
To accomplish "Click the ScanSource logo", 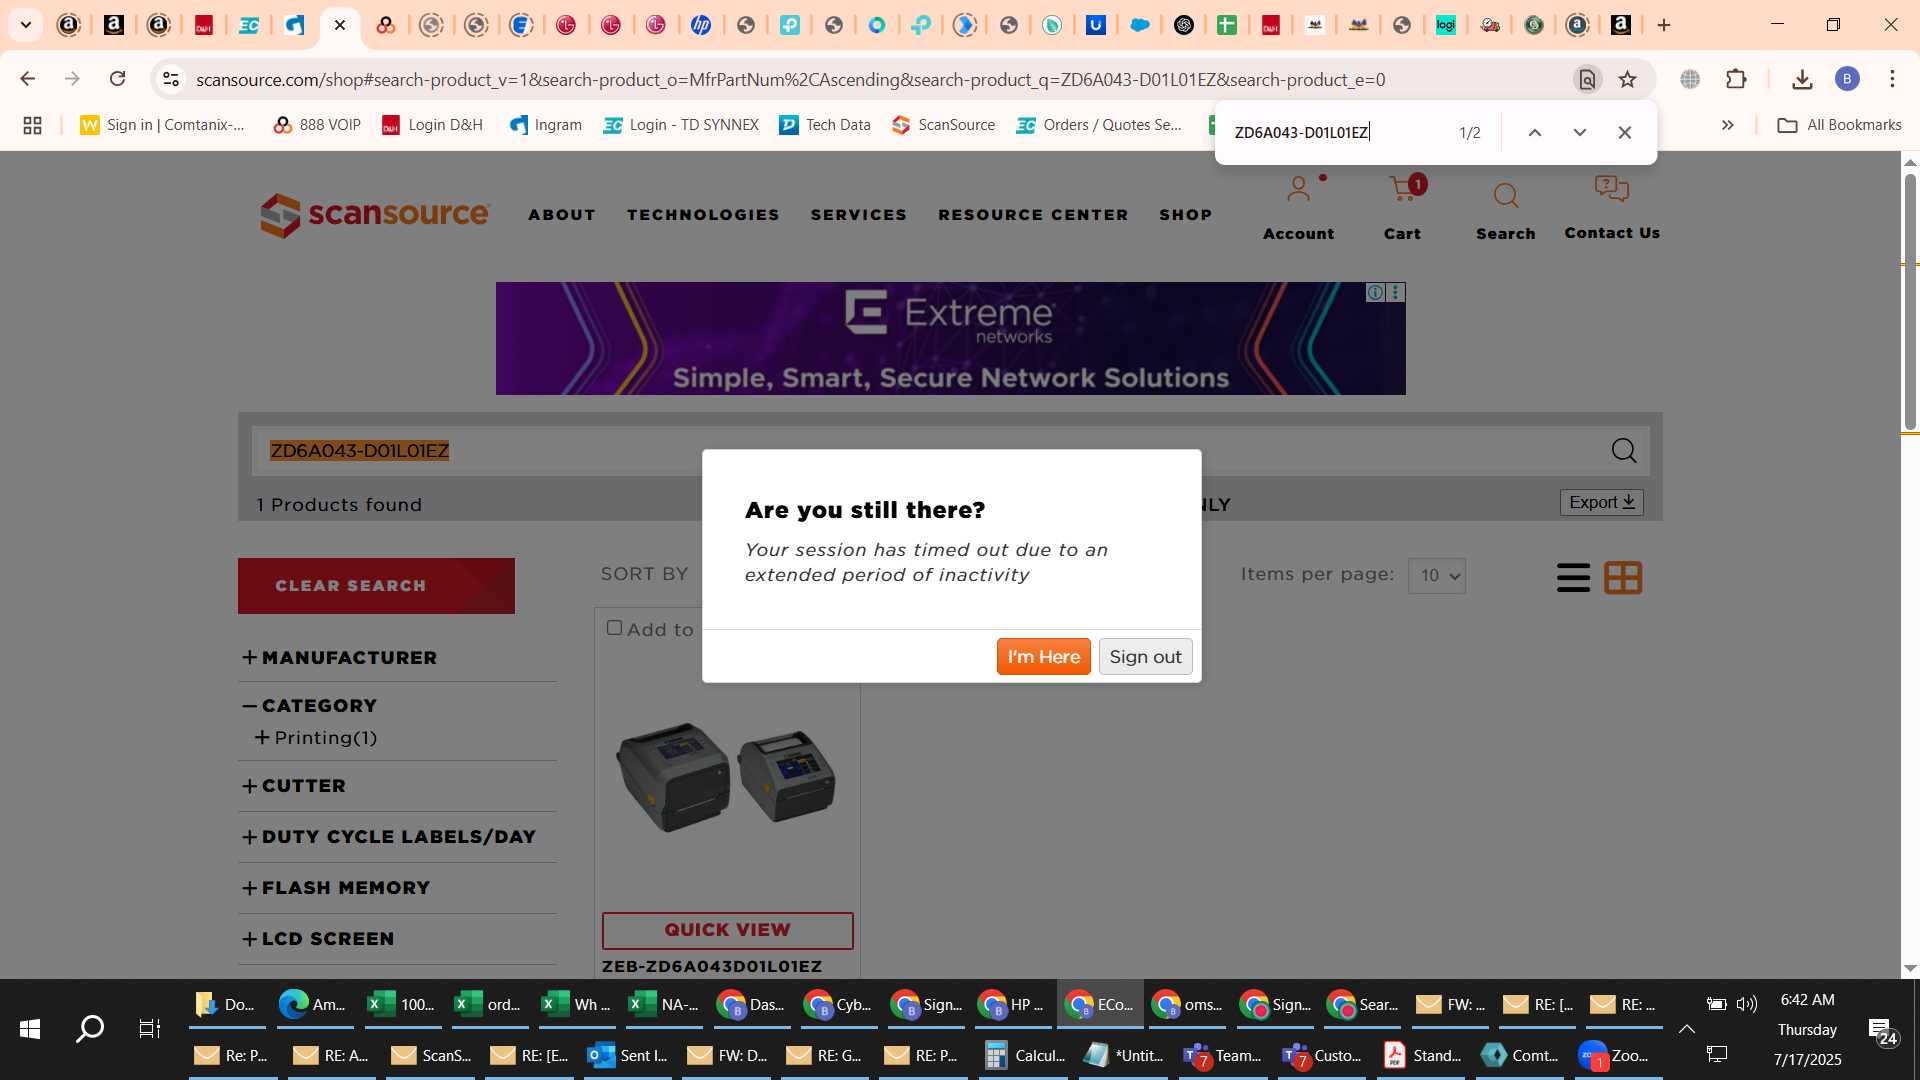I will 375,215.
